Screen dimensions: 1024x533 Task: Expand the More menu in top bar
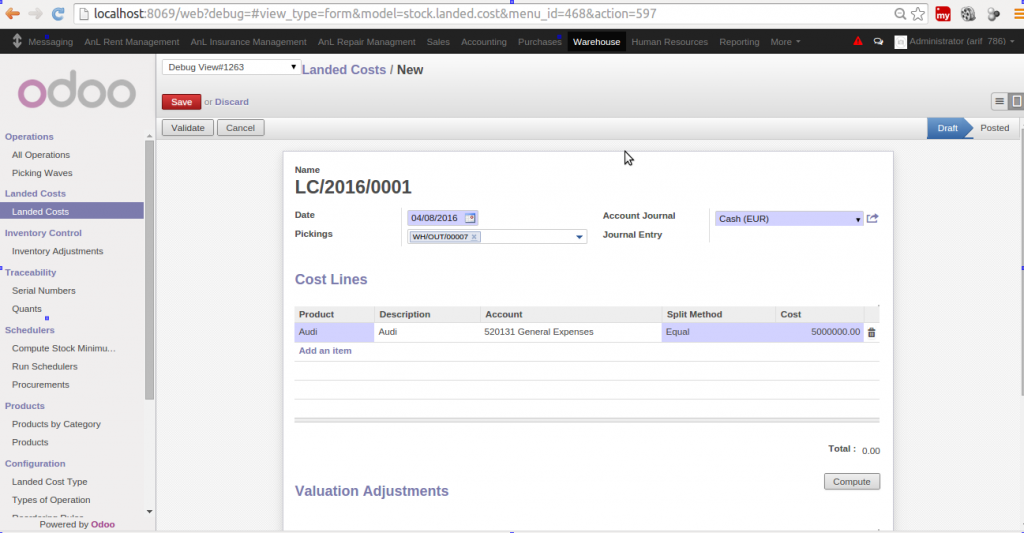point(781,42)
